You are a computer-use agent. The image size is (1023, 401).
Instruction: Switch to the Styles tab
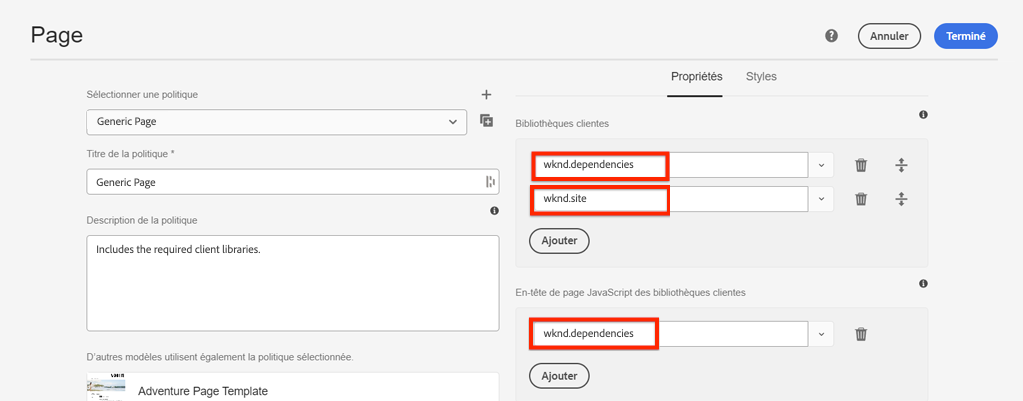[761, 77]
